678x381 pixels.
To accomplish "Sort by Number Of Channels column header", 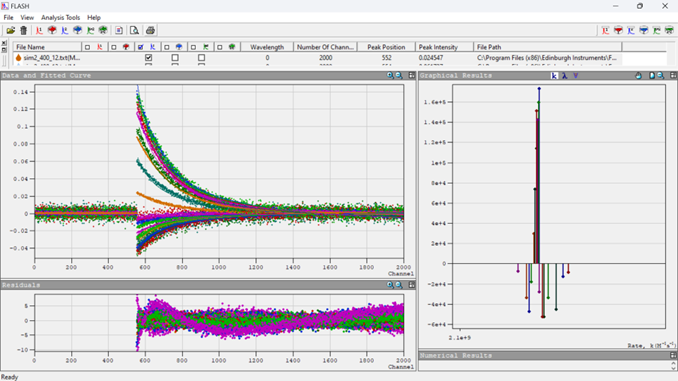I will point(326,47).
